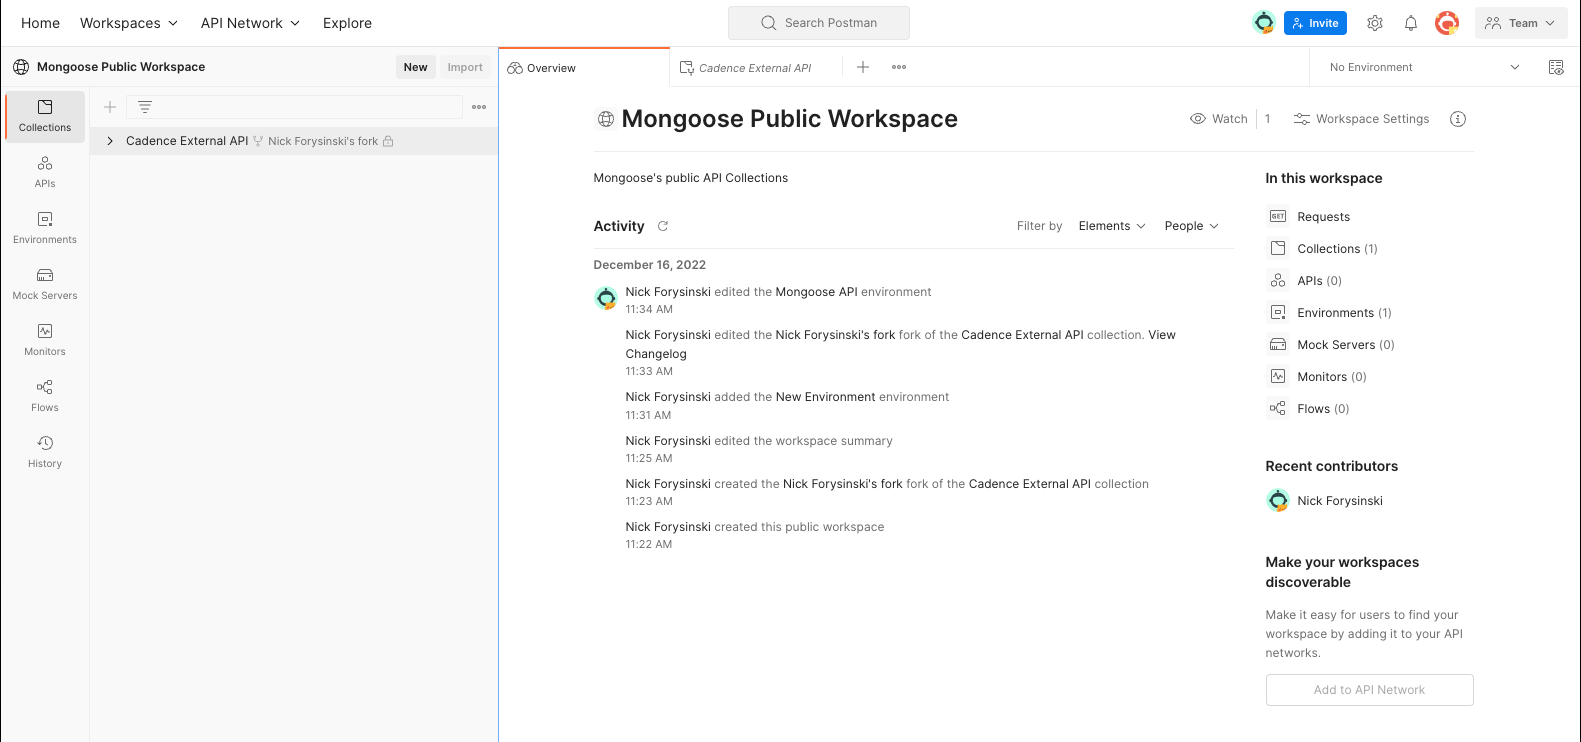Open the Mock Servers sidebar panel
Image resolution: width=1581 pixels, height=742 pixels.
[x=45, y=283]
